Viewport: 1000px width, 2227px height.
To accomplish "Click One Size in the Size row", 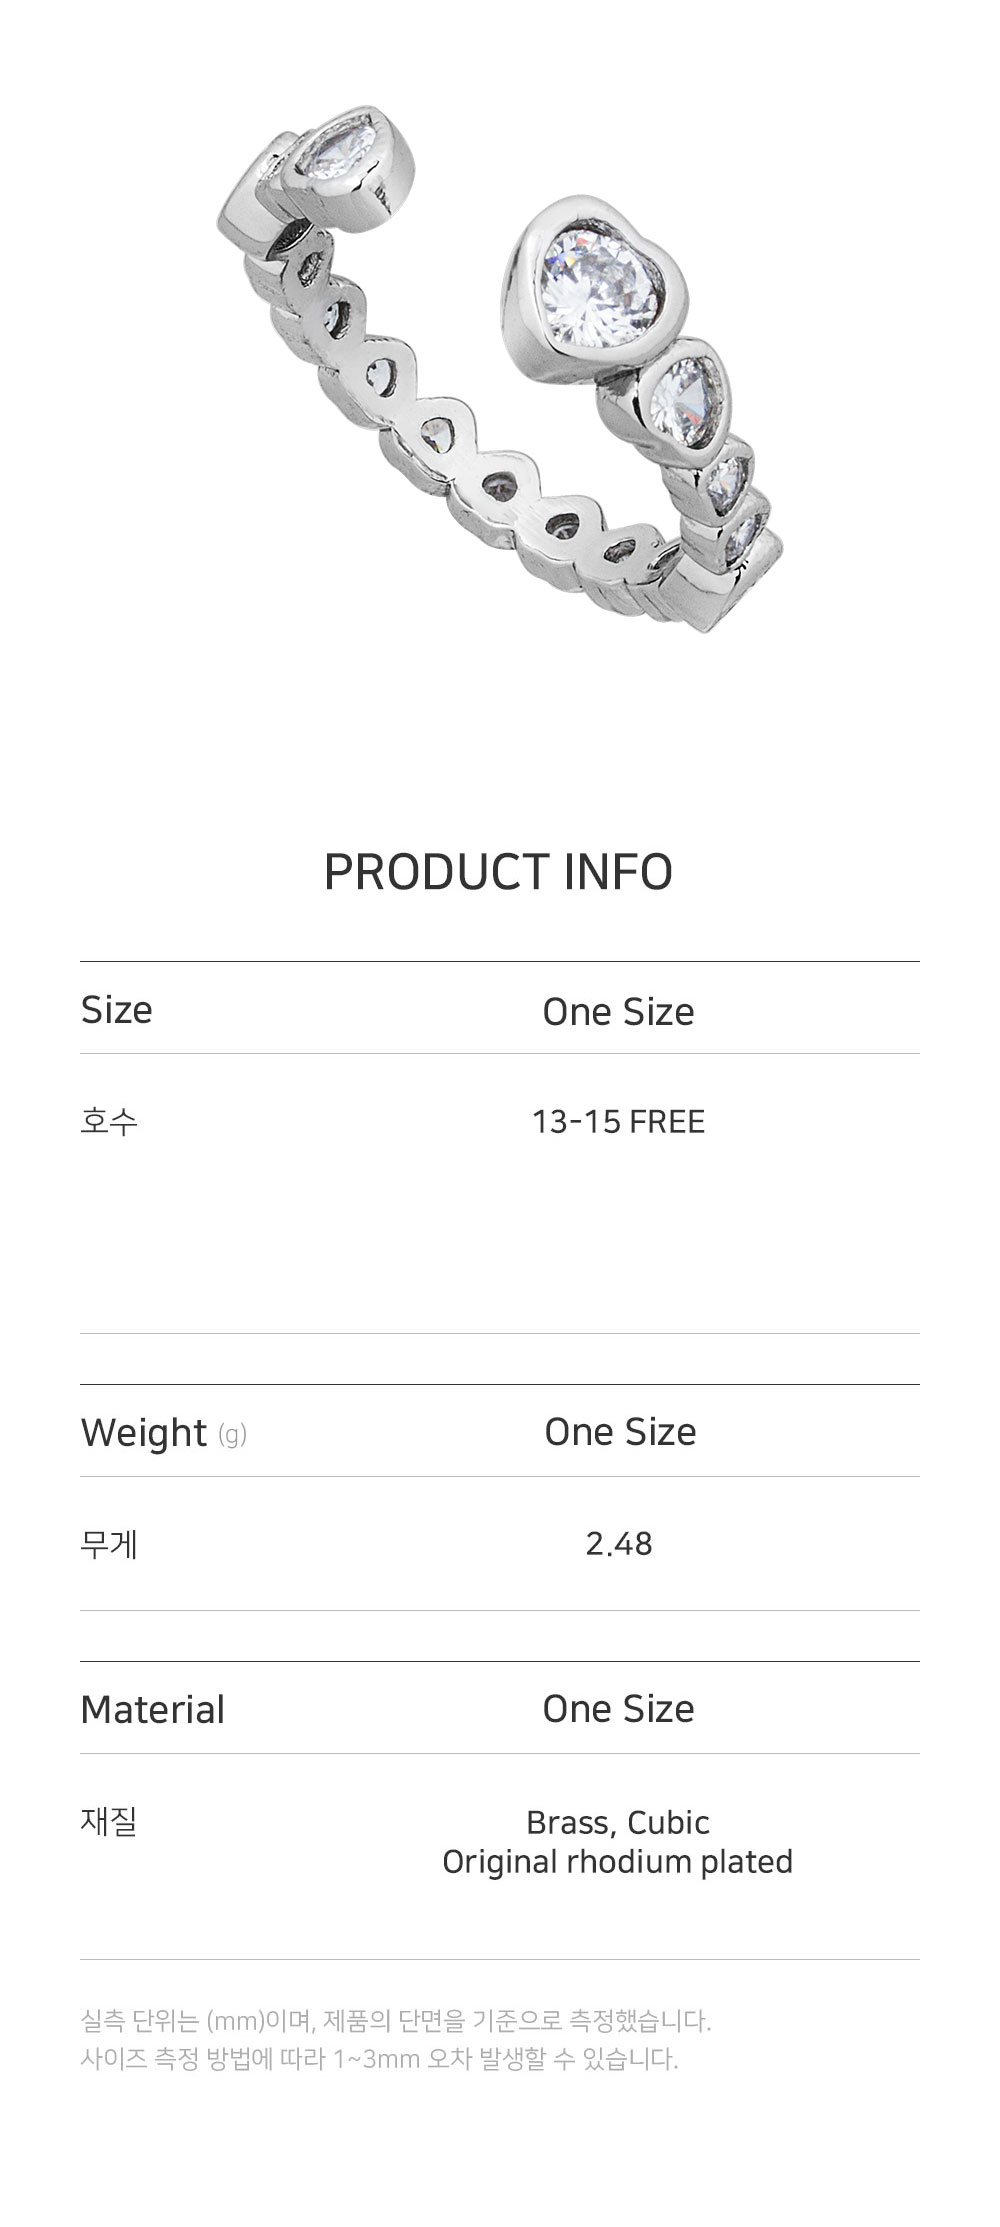I will tap(618, 1012).
